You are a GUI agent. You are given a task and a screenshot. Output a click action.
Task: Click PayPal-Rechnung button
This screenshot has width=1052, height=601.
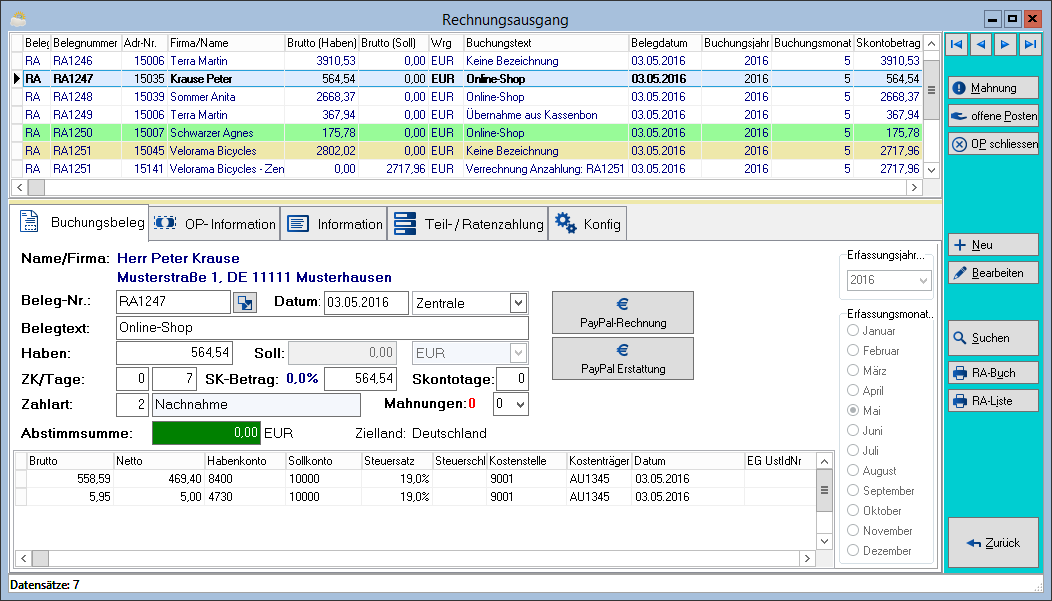623,313
